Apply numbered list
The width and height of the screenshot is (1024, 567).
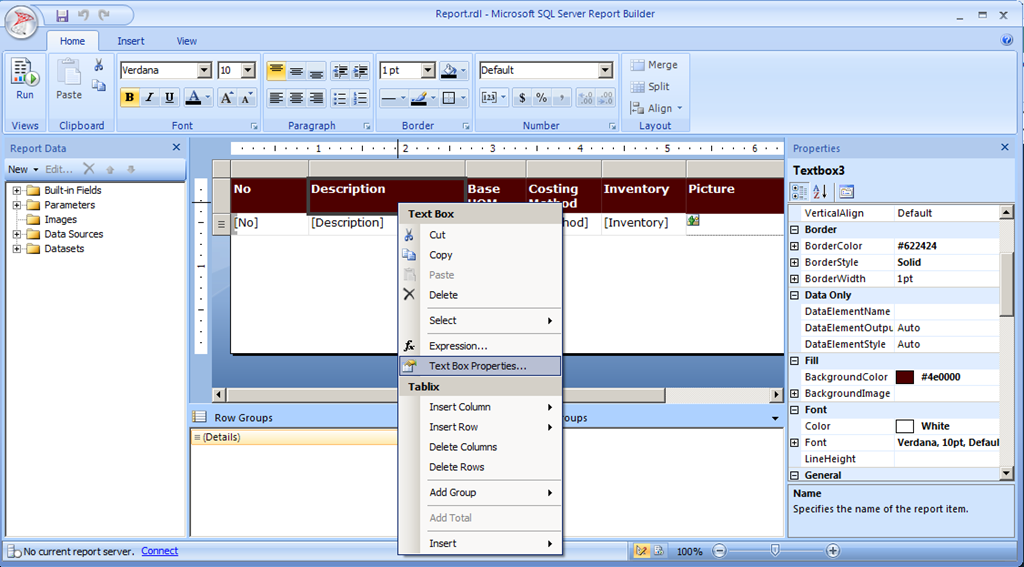[x=360, y=98]
